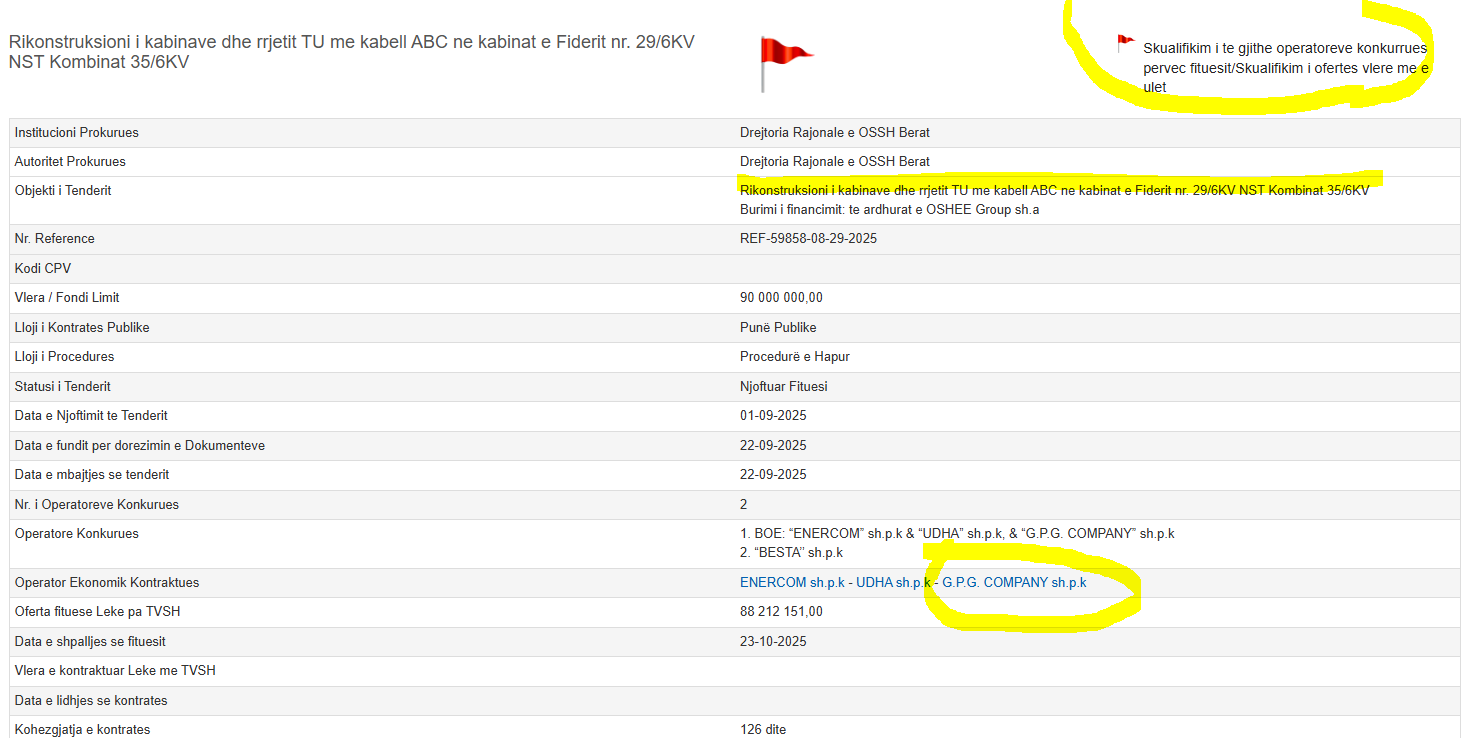Click Drejtoria Rajonale in Institucioni Prokurues row
Image resolution: width=1464 pixels, height=738 pixels.
[834, 133]
